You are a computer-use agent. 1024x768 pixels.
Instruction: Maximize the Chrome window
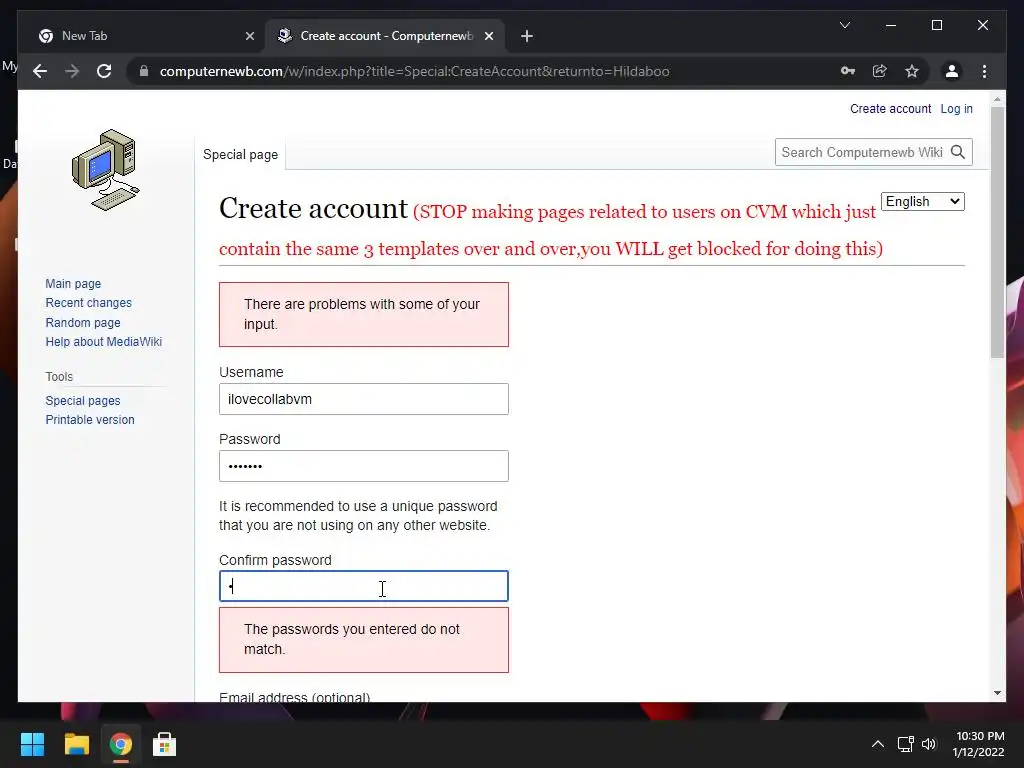[936, 25]
